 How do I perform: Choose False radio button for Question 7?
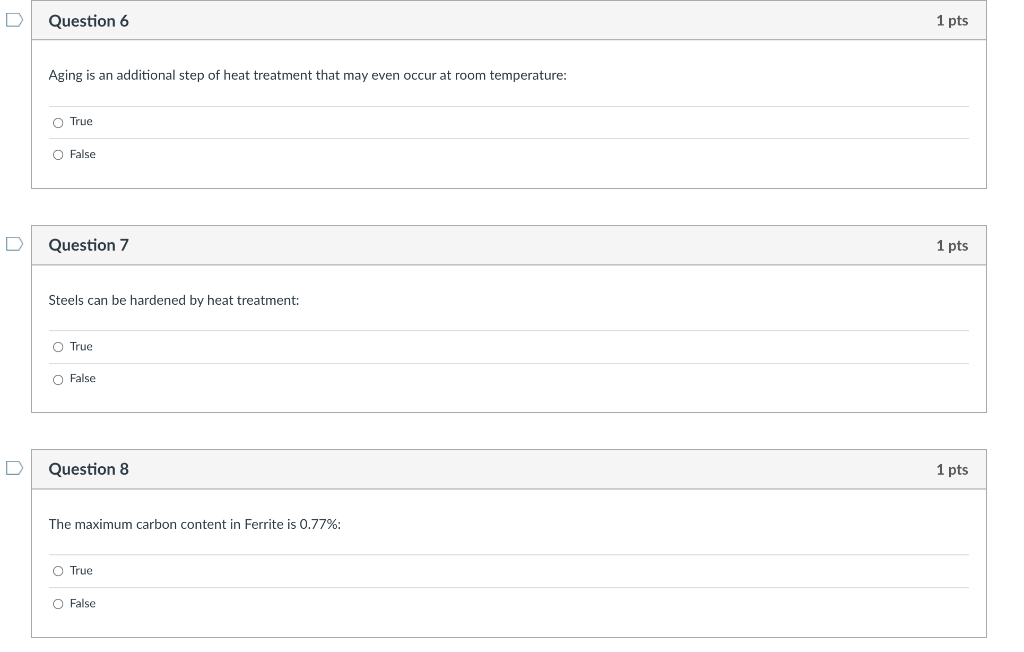point(58,379)
